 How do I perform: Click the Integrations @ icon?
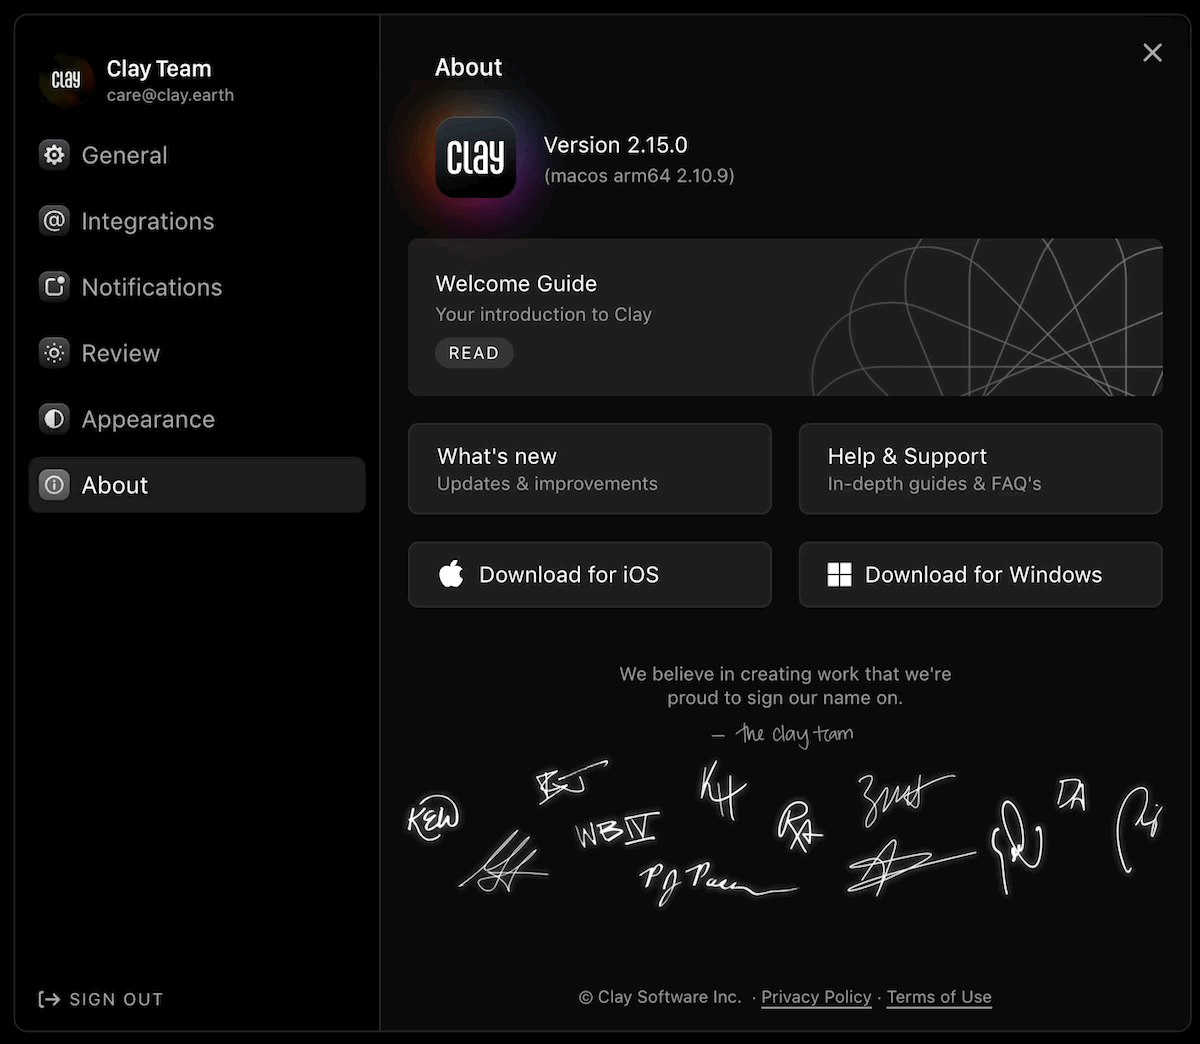pos(54,221)
